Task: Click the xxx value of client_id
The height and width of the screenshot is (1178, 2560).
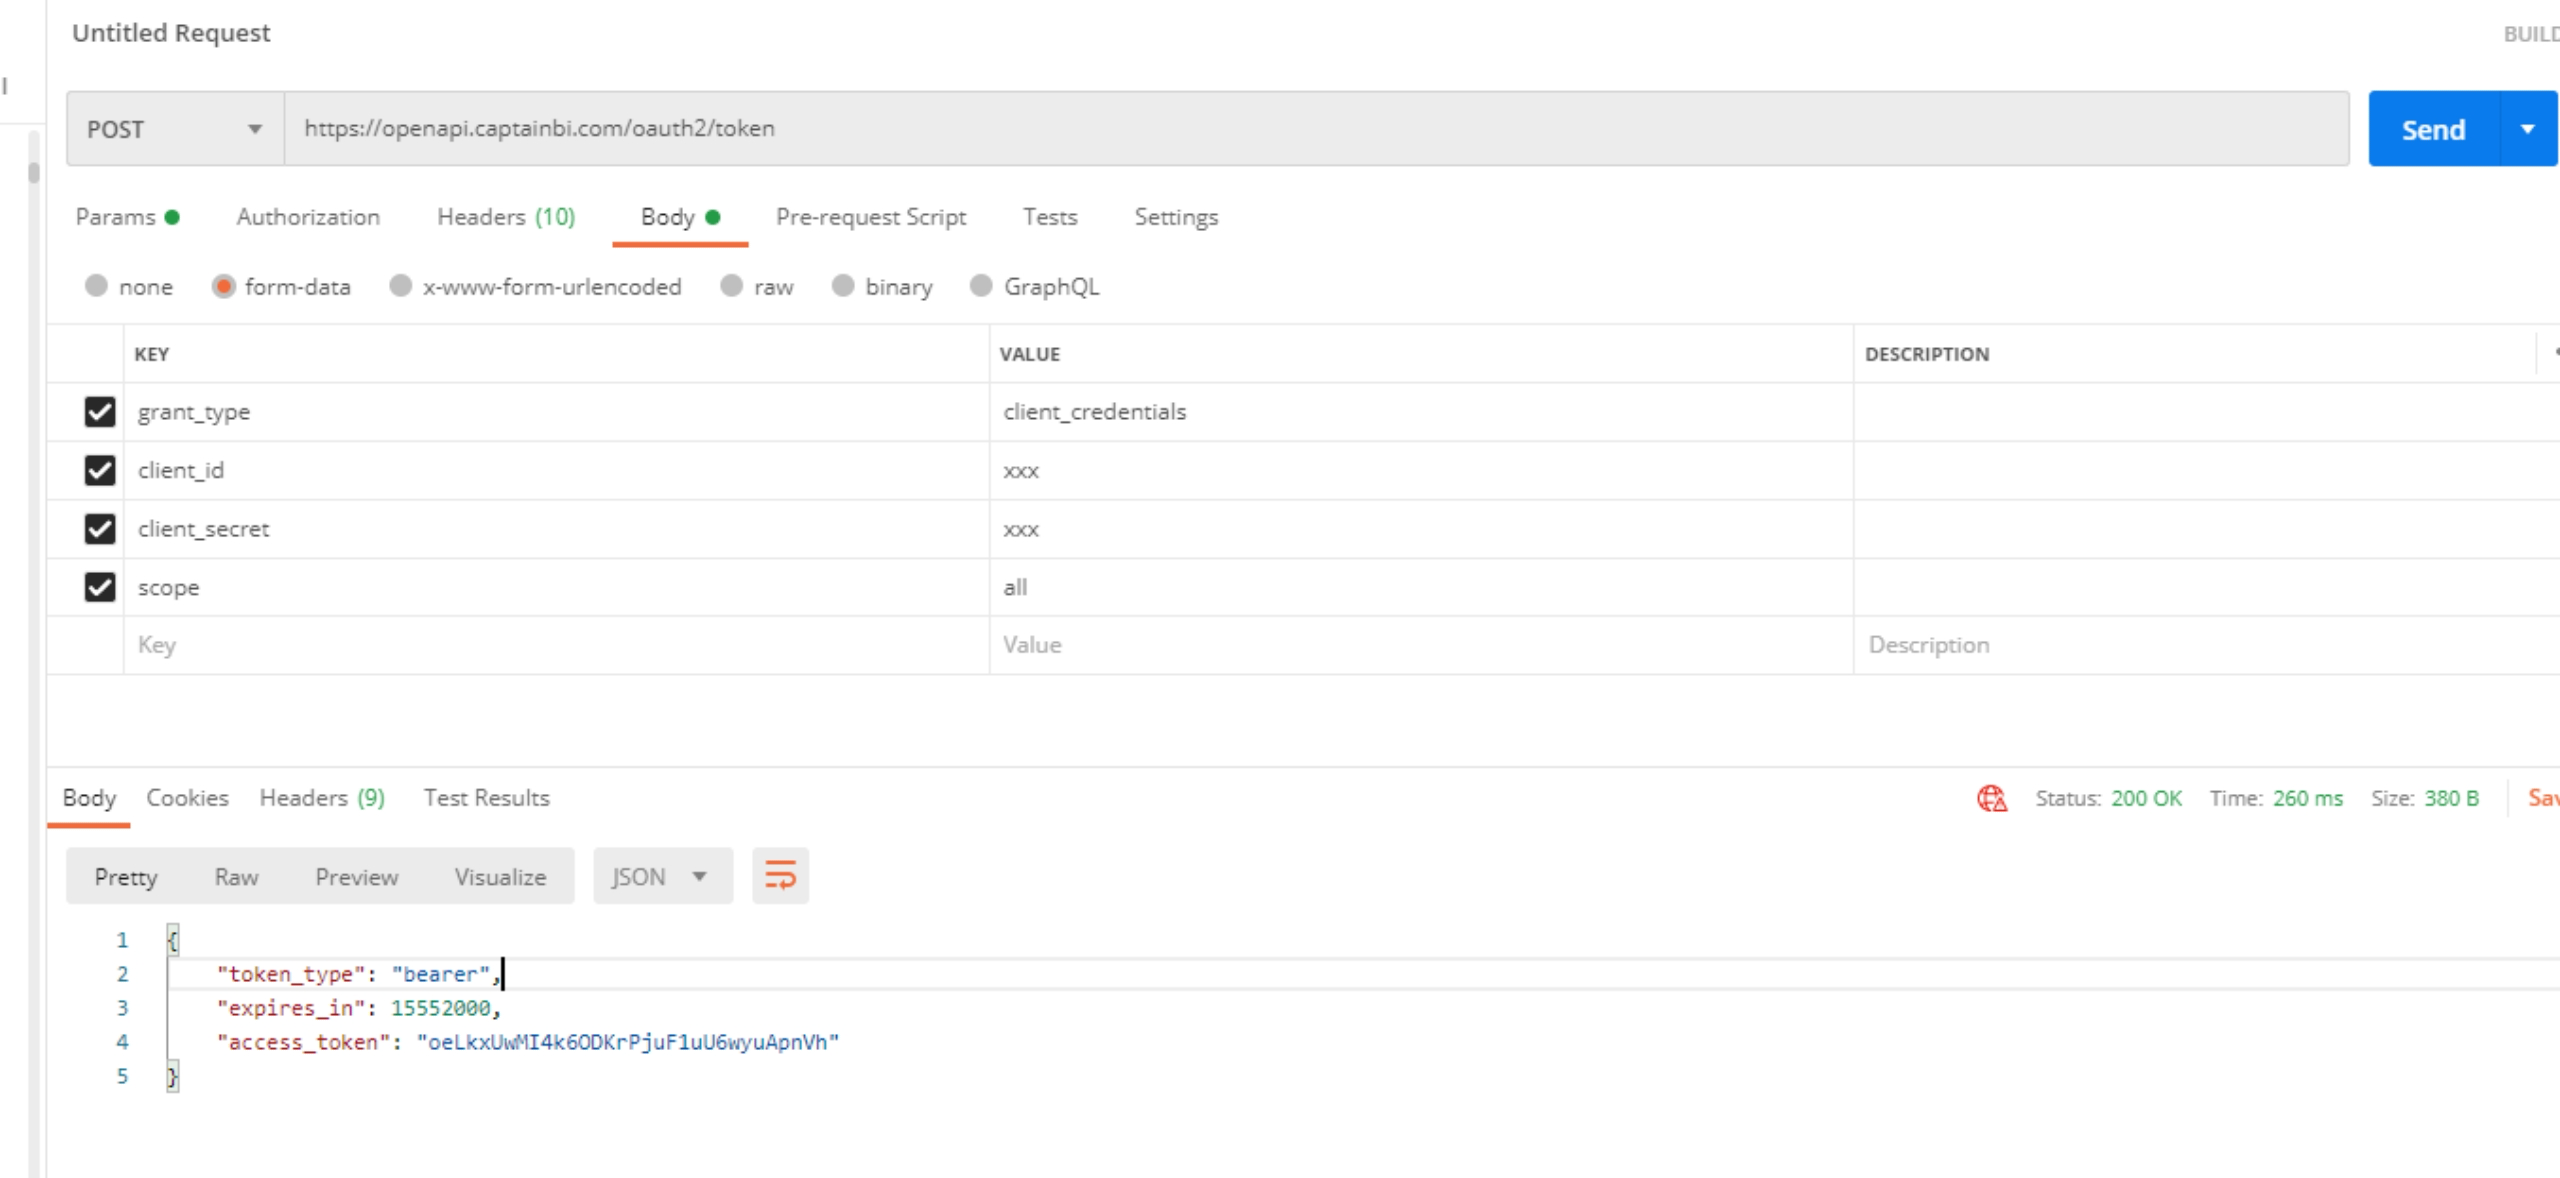Action: pos(1421,470)
